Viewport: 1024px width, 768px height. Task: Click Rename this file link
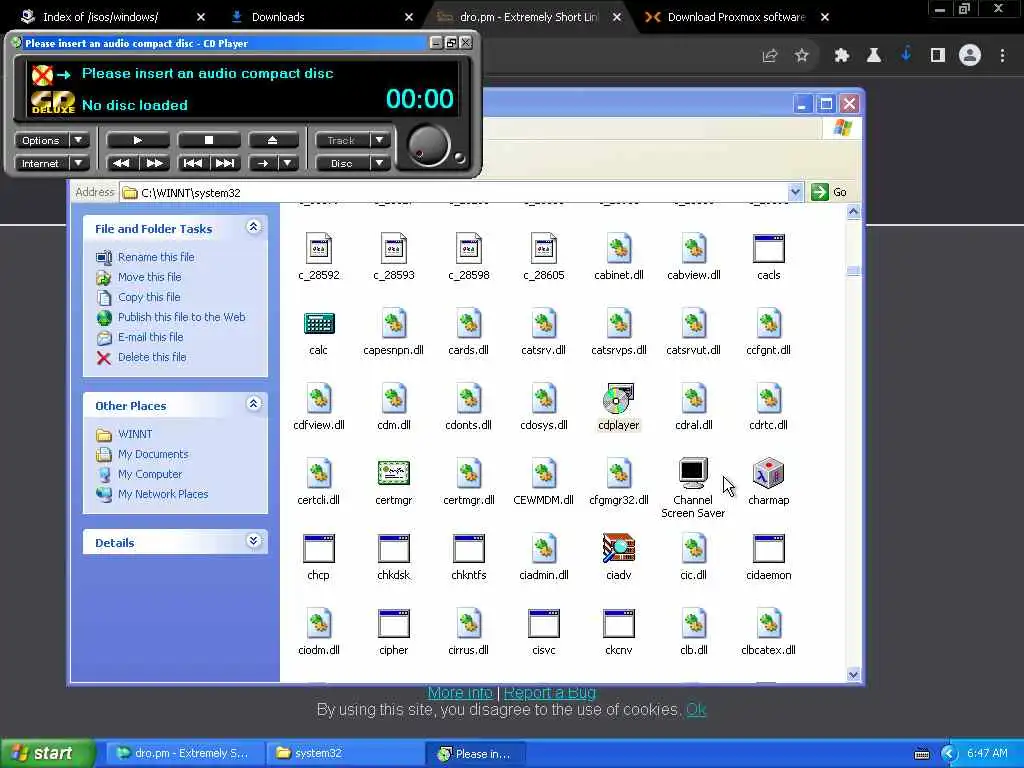(x=156, y=257)
